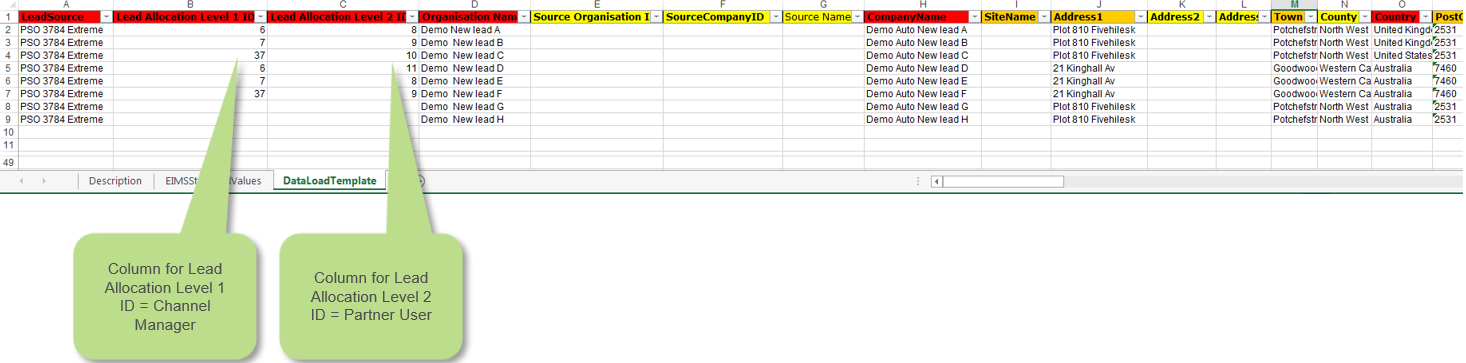Click 'Plot 810 Fivehilesk' in row 2
The height and width of the screenshot is (363, 1466).
pyautogui.click(x=1099, y=30)
